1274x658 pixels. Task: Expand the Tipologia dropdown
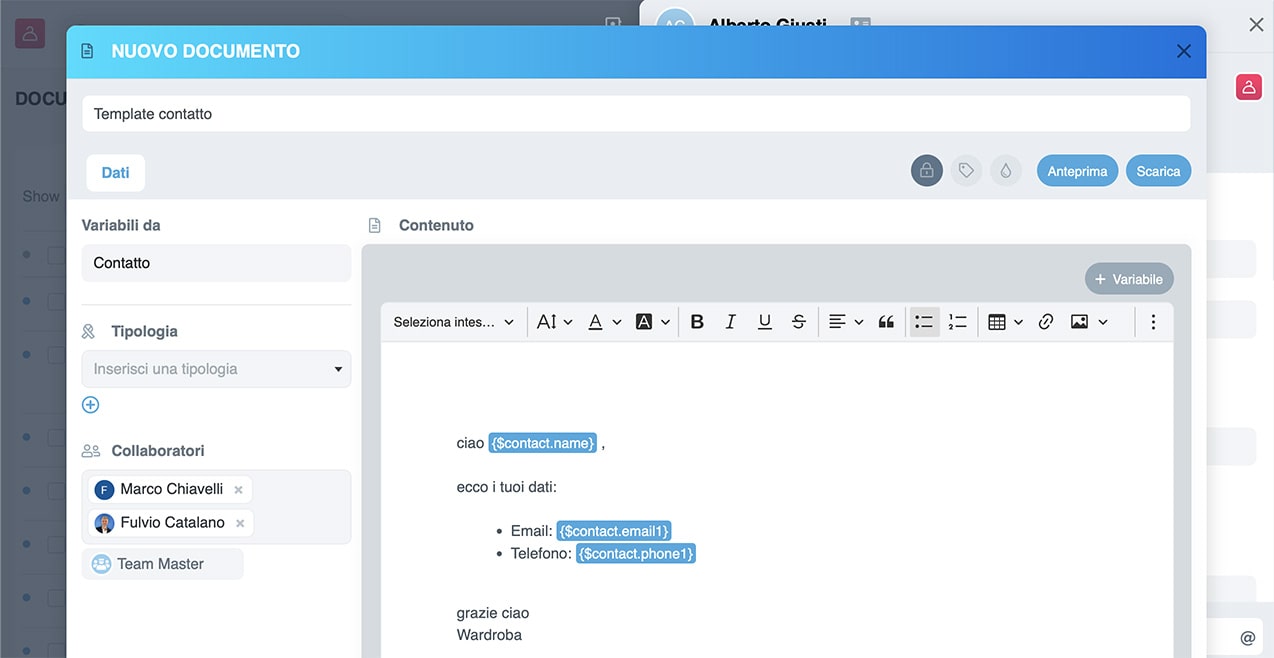pyautogui.click(x=216, y=369)
